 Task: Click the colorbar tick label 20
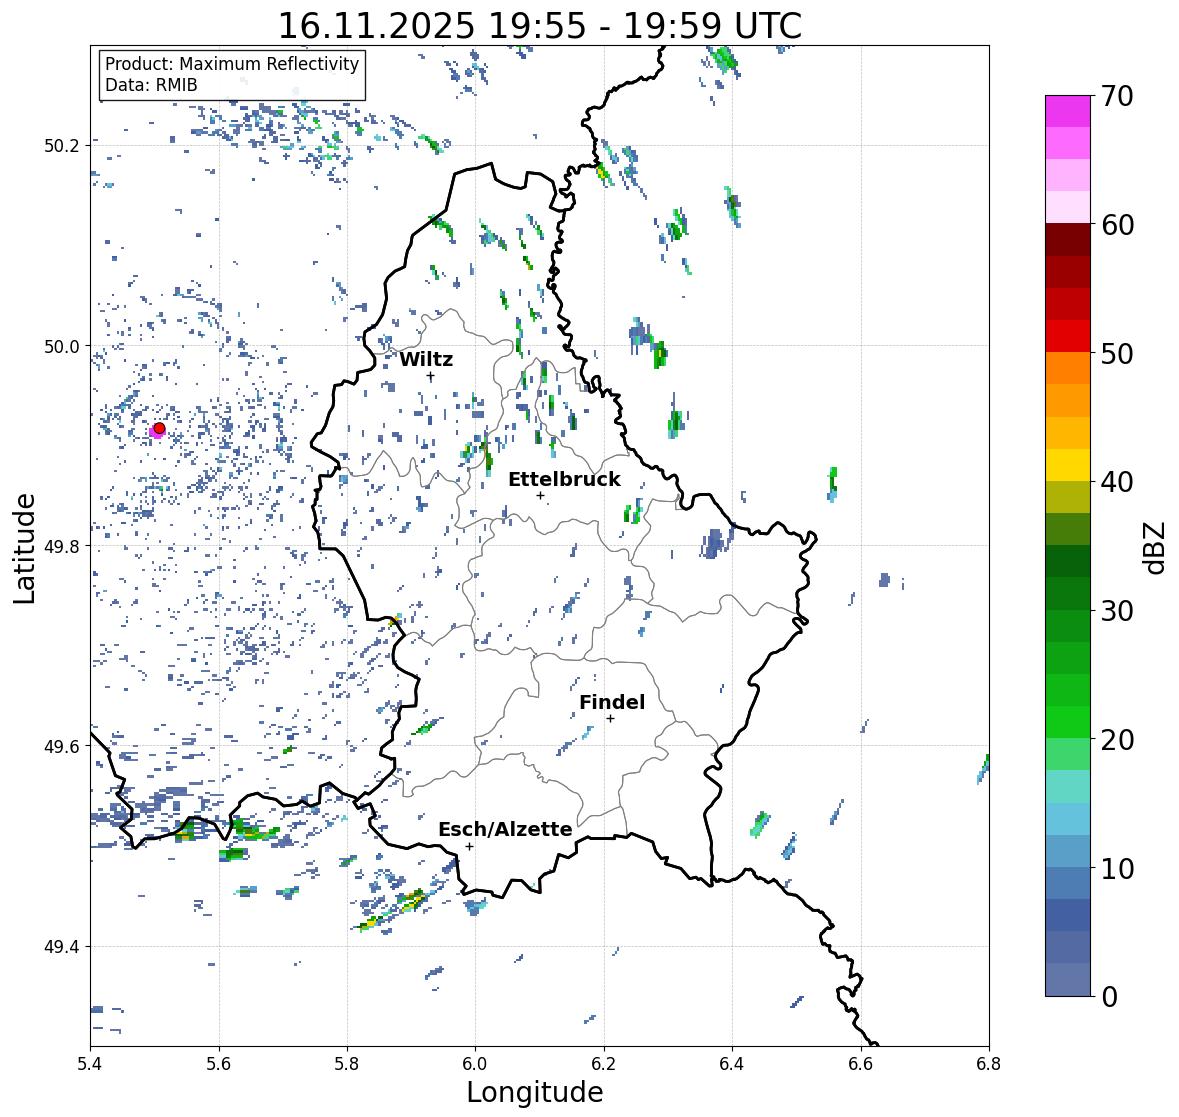1117,740
